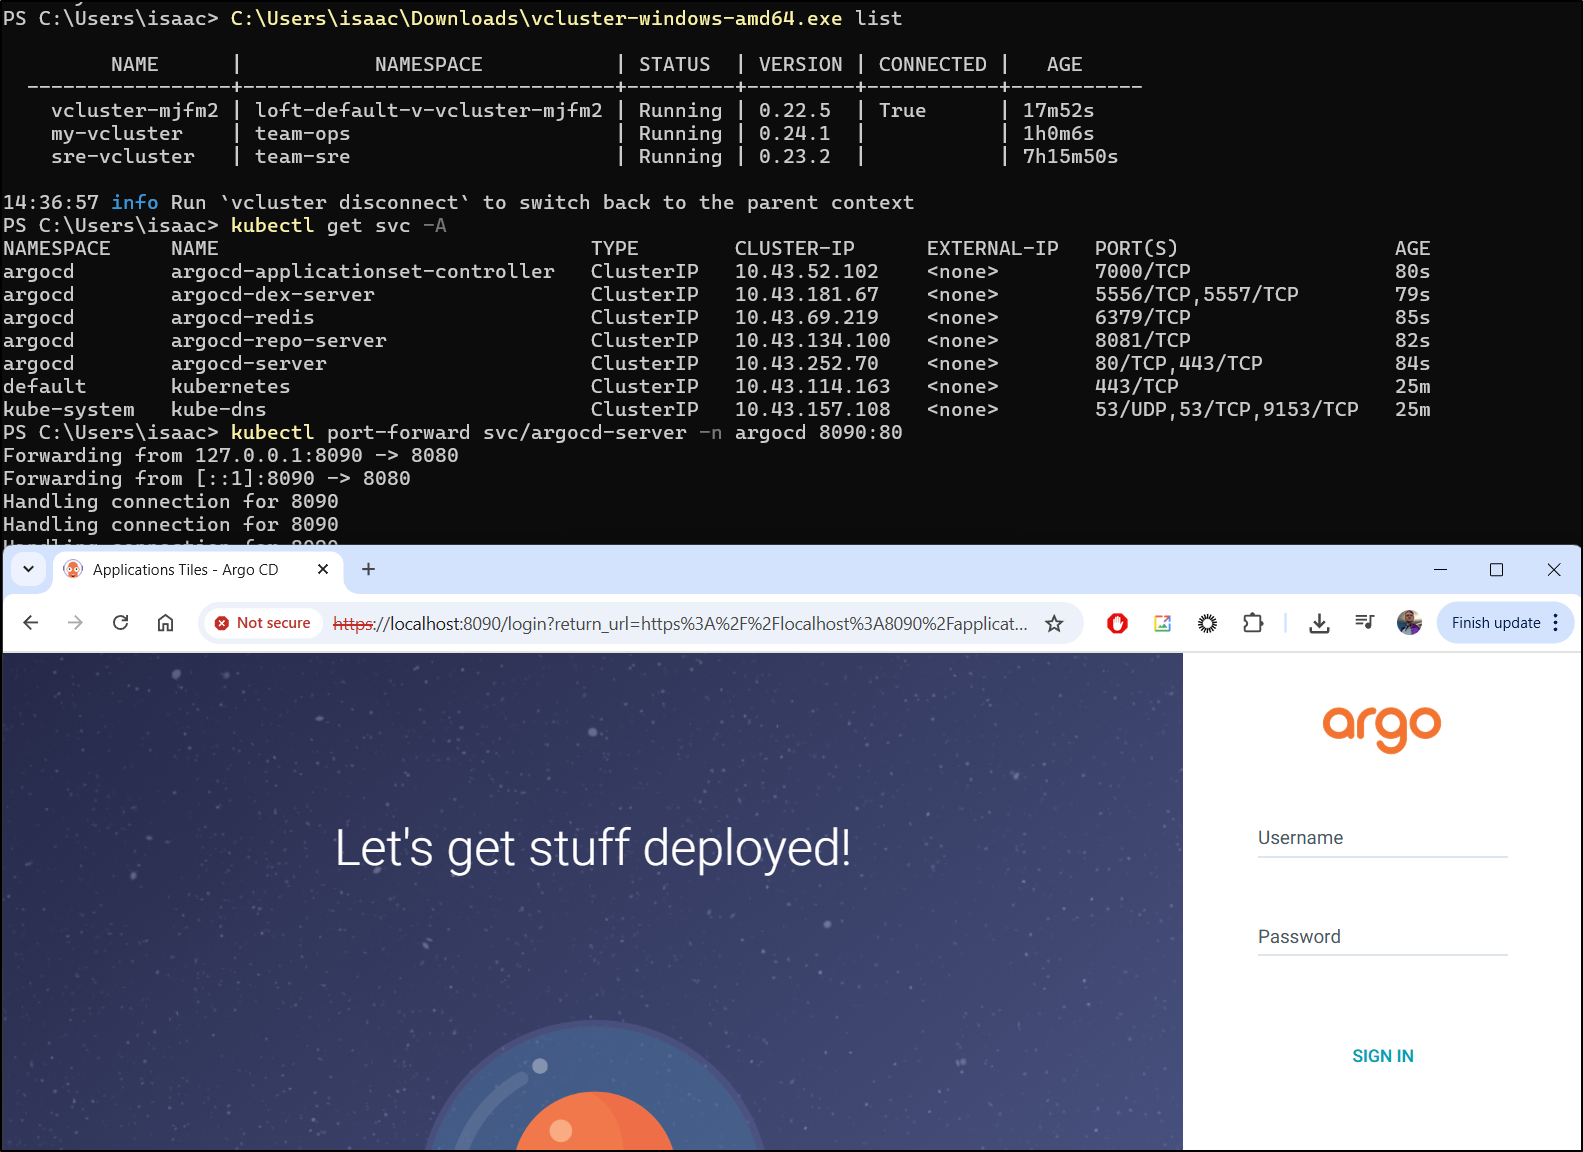Image resolution: width=1583 pixels, height=1152 pixels.
Task: Open a new browser tab
Action: [x=368, y=569]
